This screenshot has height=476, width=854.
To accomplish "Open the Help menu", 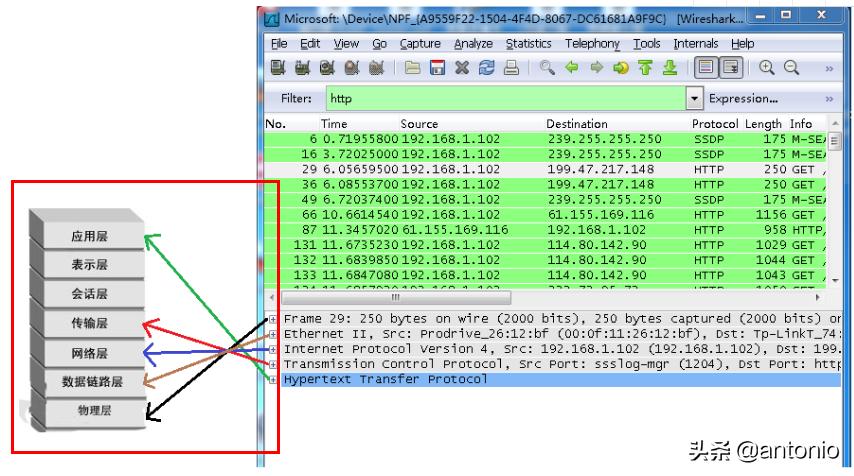I will (742, 44).
